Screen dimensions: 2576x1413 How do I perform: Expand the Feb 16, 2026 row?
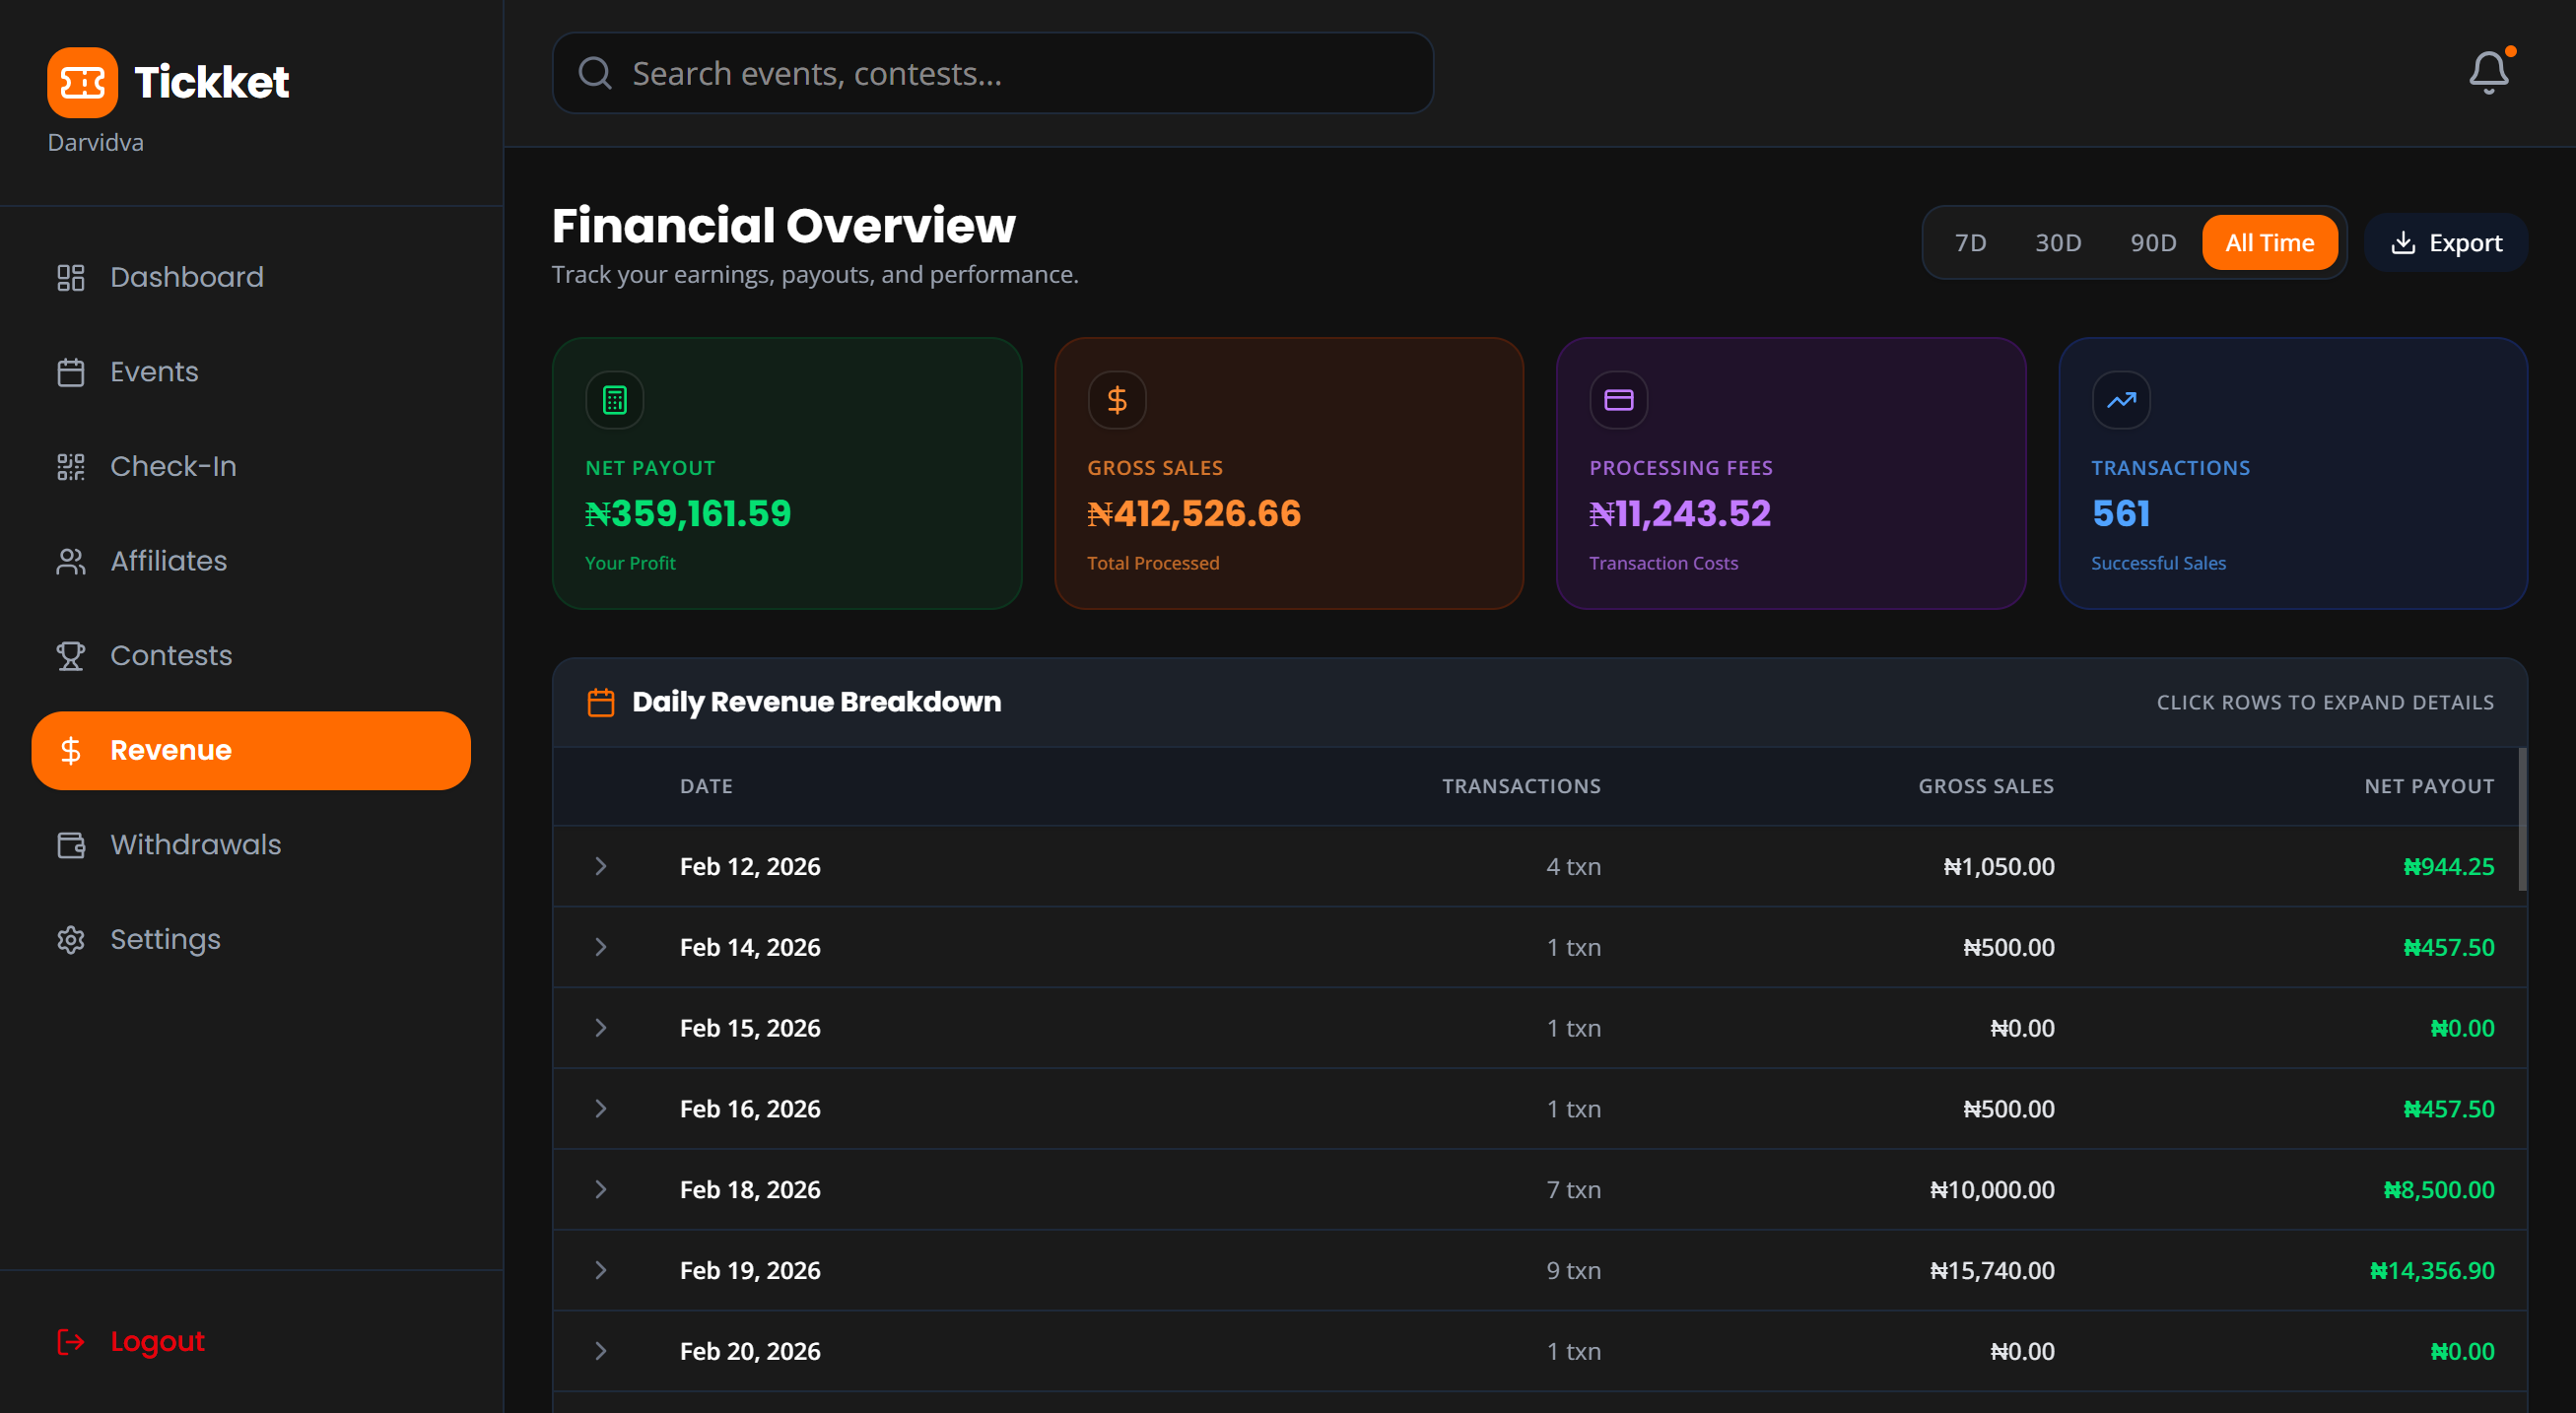pos(600,1108)
